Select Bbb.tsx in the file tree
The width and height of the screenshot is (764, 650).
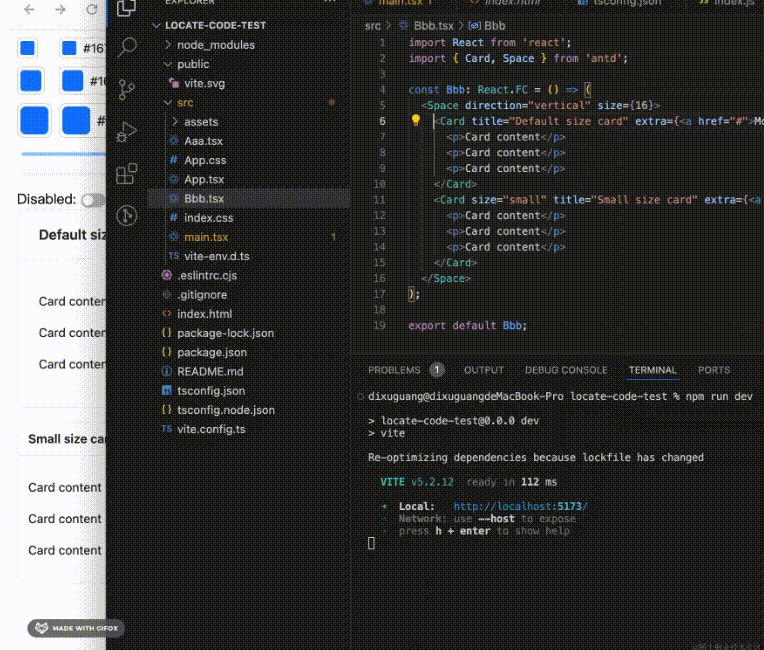248,199
